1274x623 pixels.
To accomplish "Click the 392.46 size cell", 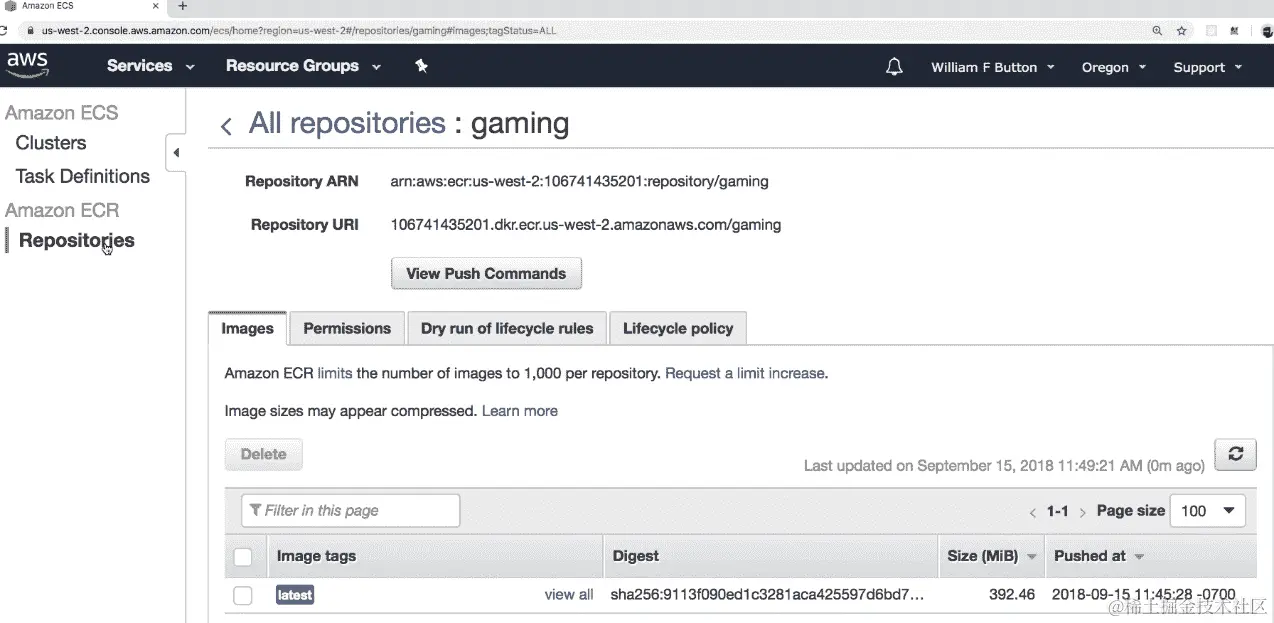I will point(1012,595).
